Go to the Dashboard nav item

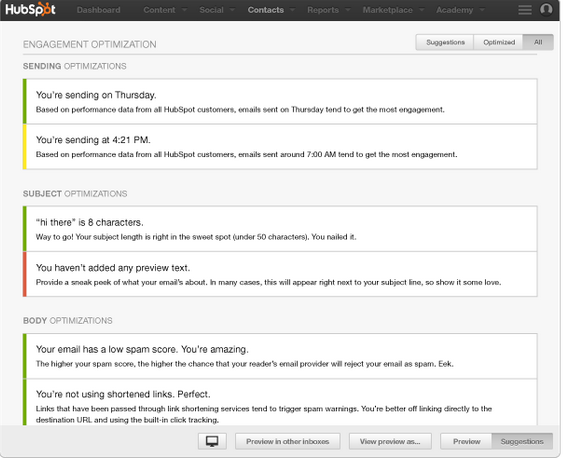point(98,10)
